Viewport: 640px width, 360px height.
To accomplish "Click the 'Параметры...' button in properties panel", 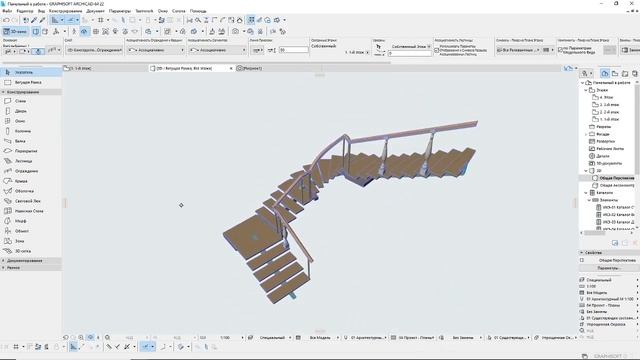I will point(608,268).
